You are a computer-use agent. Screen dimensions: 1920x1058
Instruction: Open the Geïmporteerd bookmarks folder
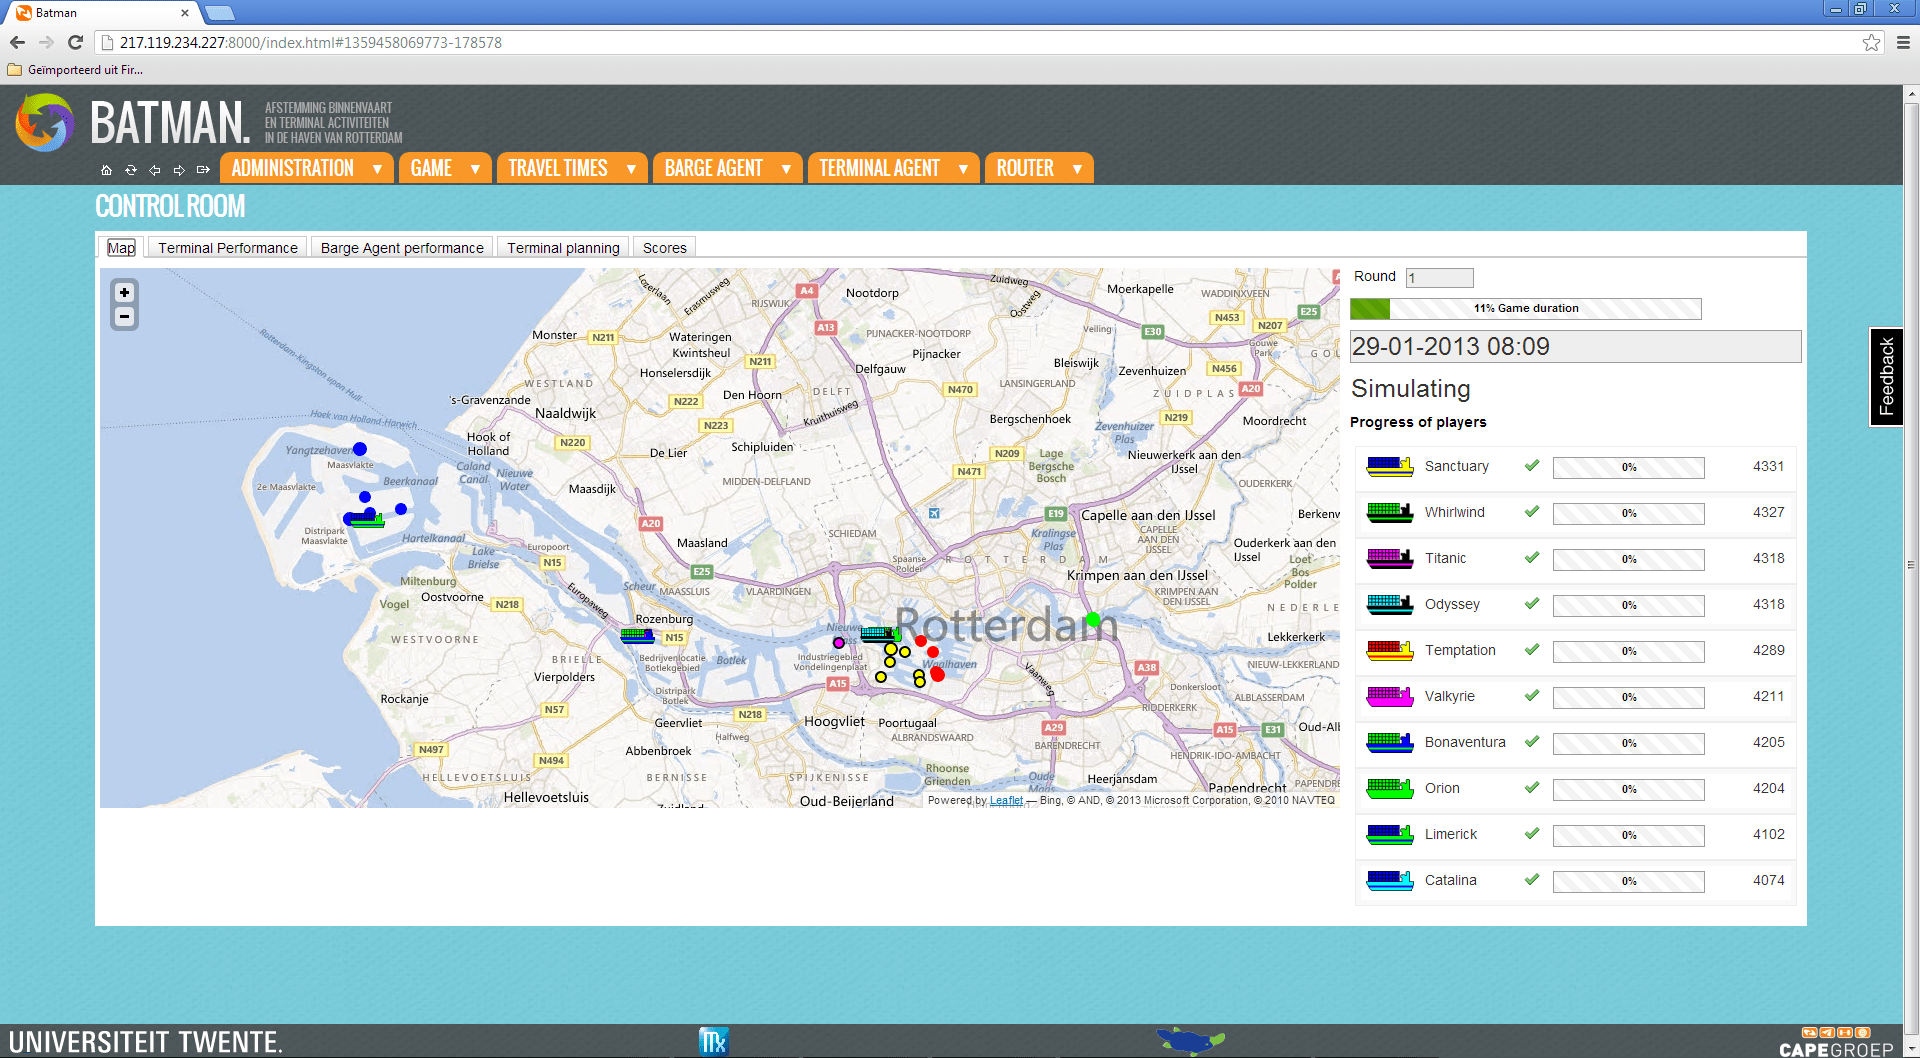76,70
